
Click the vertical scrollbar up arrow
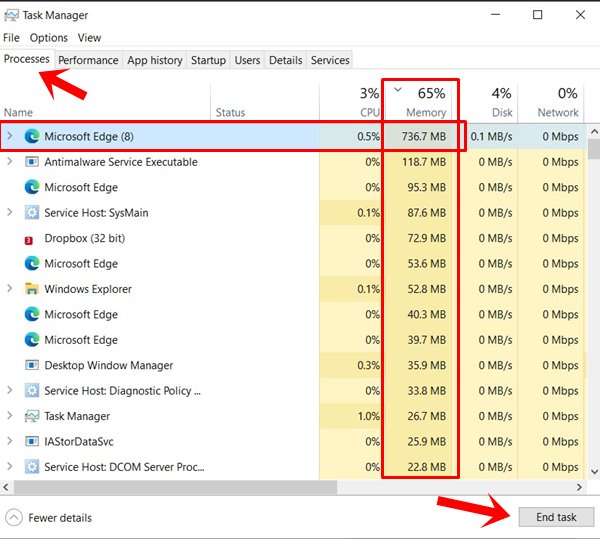594,132
